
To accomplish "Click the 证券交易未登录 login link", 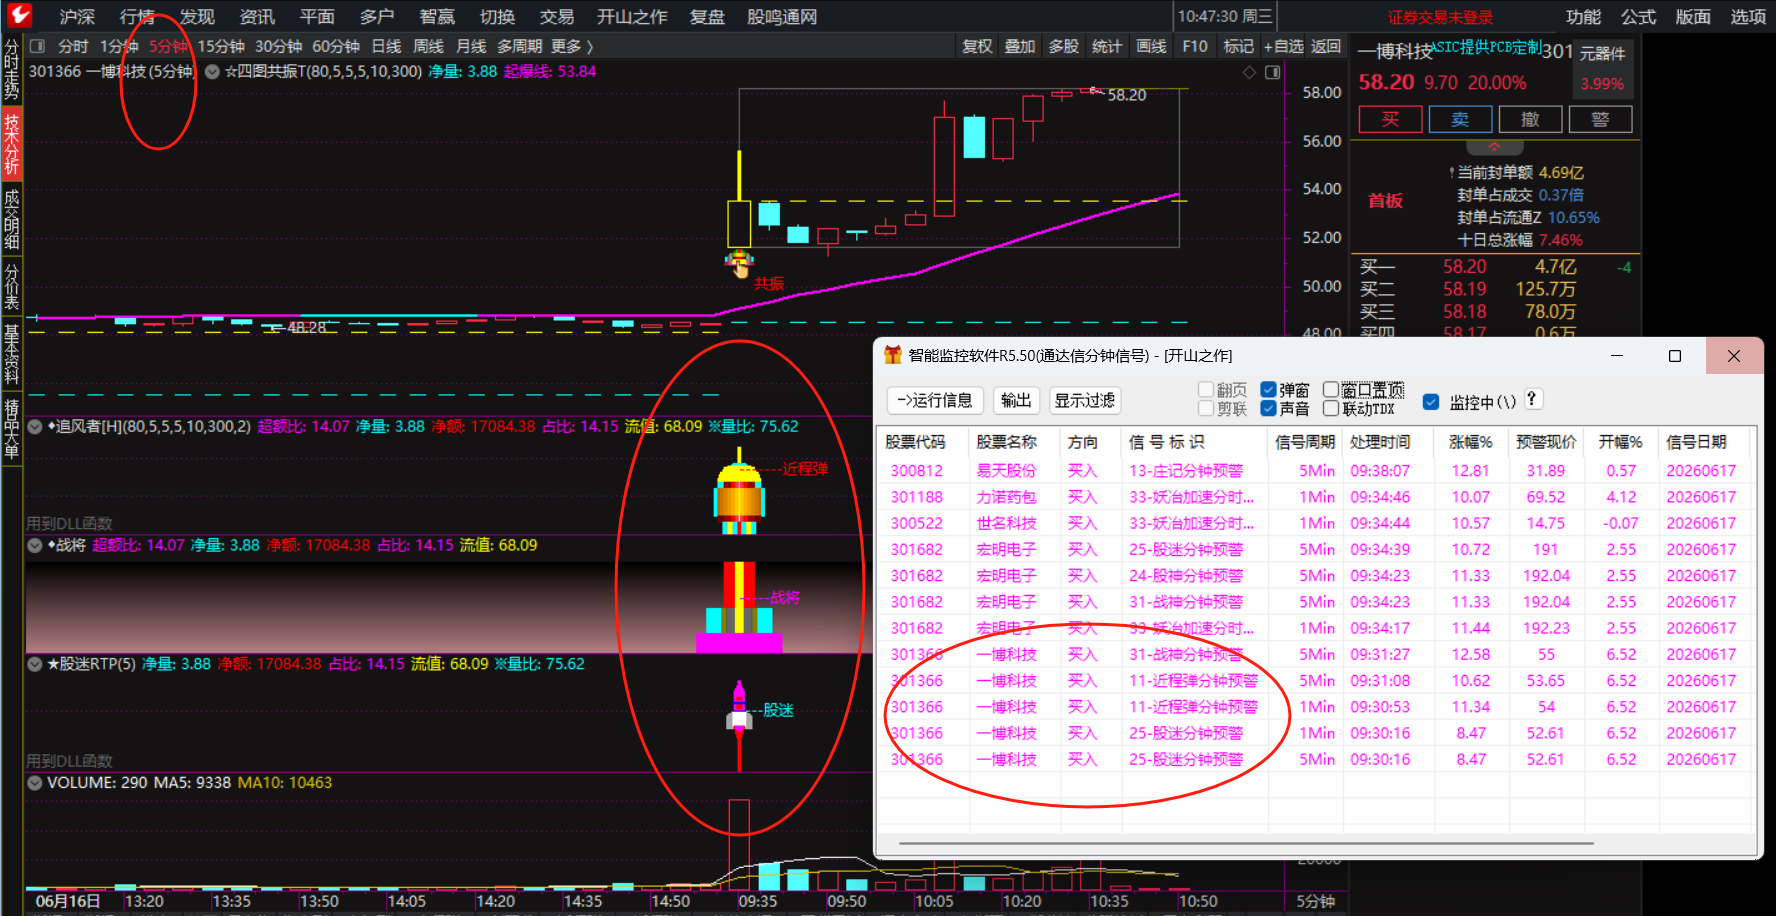I will (x=1440, y=17).
